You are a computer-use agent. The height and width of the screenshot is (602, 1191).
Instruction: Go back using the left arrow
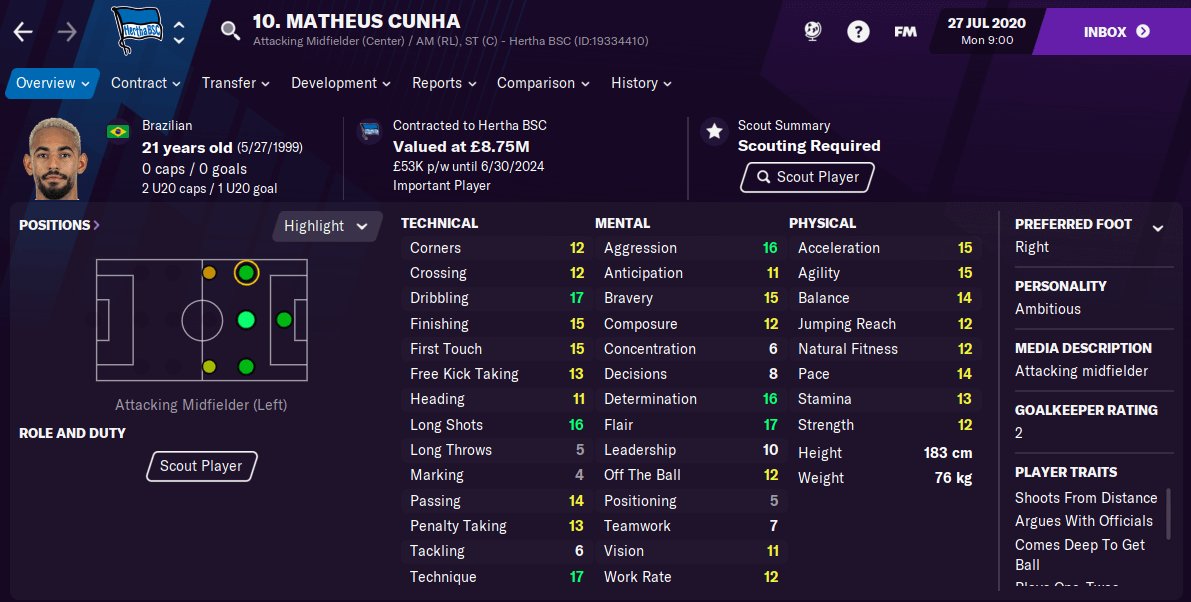click(23, 32)
